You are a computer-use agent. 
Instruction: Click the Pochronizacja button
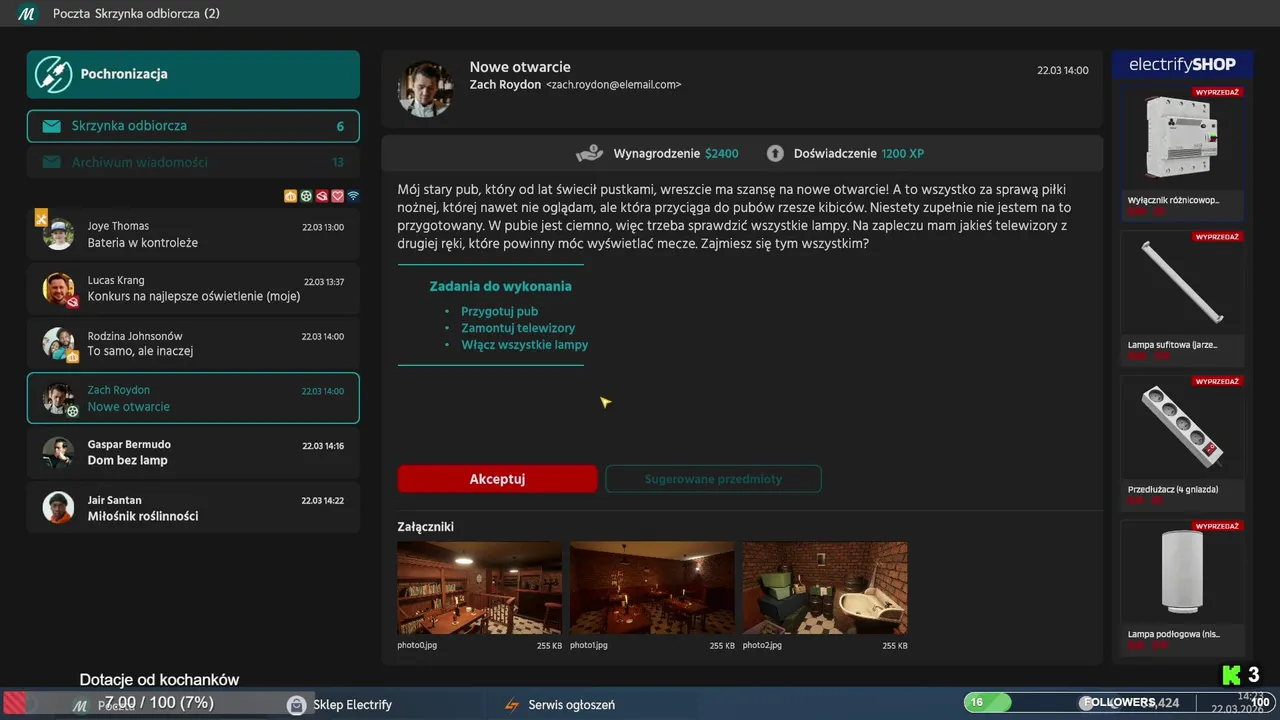(x=193, y=74)
